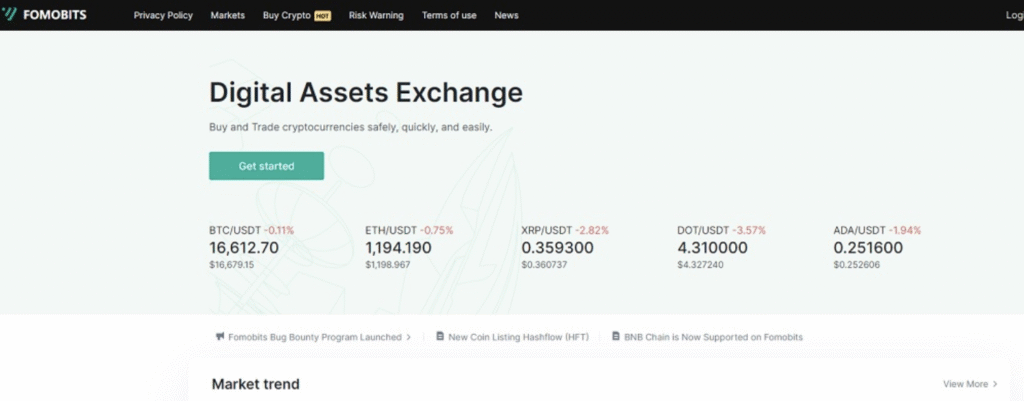Click the megaphone icon beside Bug Bounty announcement
Image resolution: width=1024 pixels, height=401 pixels.
click(220, 337)
